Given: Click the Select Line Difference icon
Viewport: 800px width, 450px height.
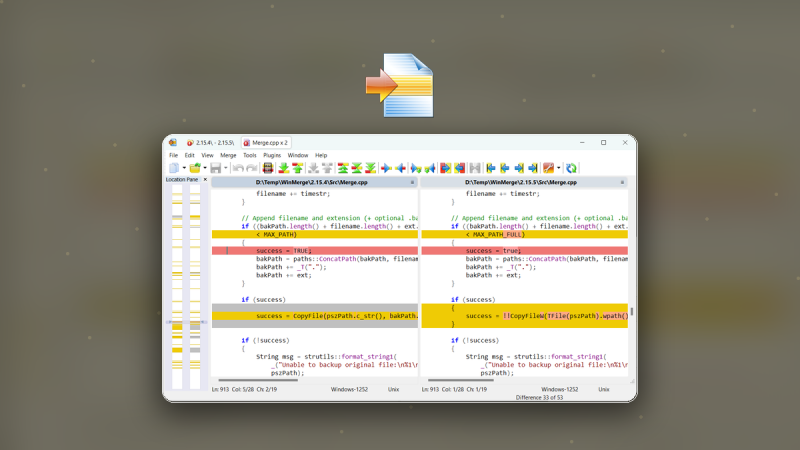Looking at the screenshot, I should [x=267, y=168].
